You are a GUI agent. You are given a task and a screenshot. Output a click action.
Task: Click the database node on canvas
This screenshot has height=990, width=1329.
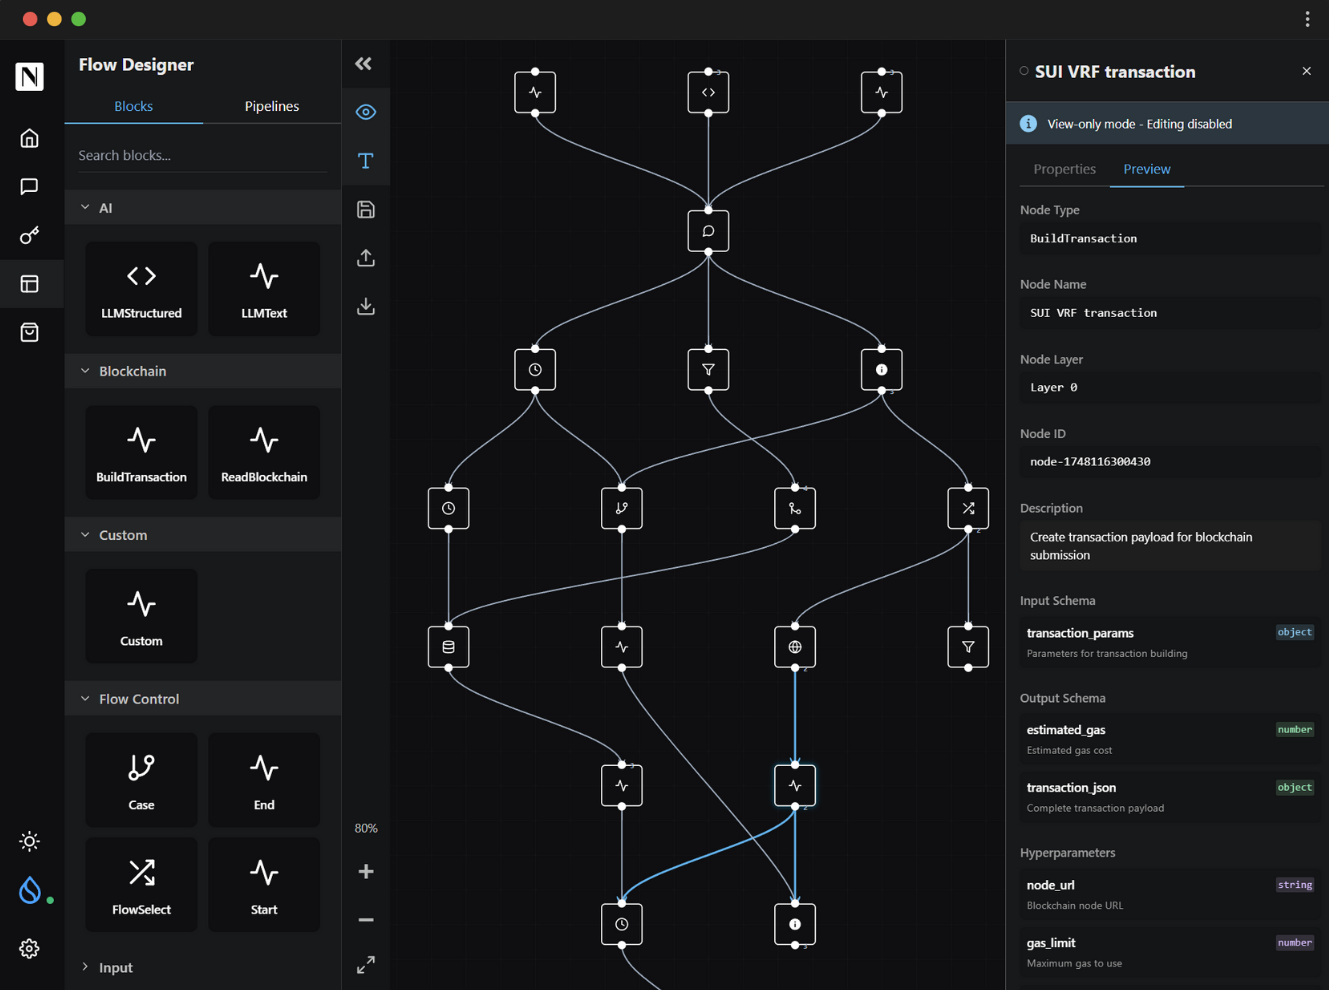tap(448, 647)
